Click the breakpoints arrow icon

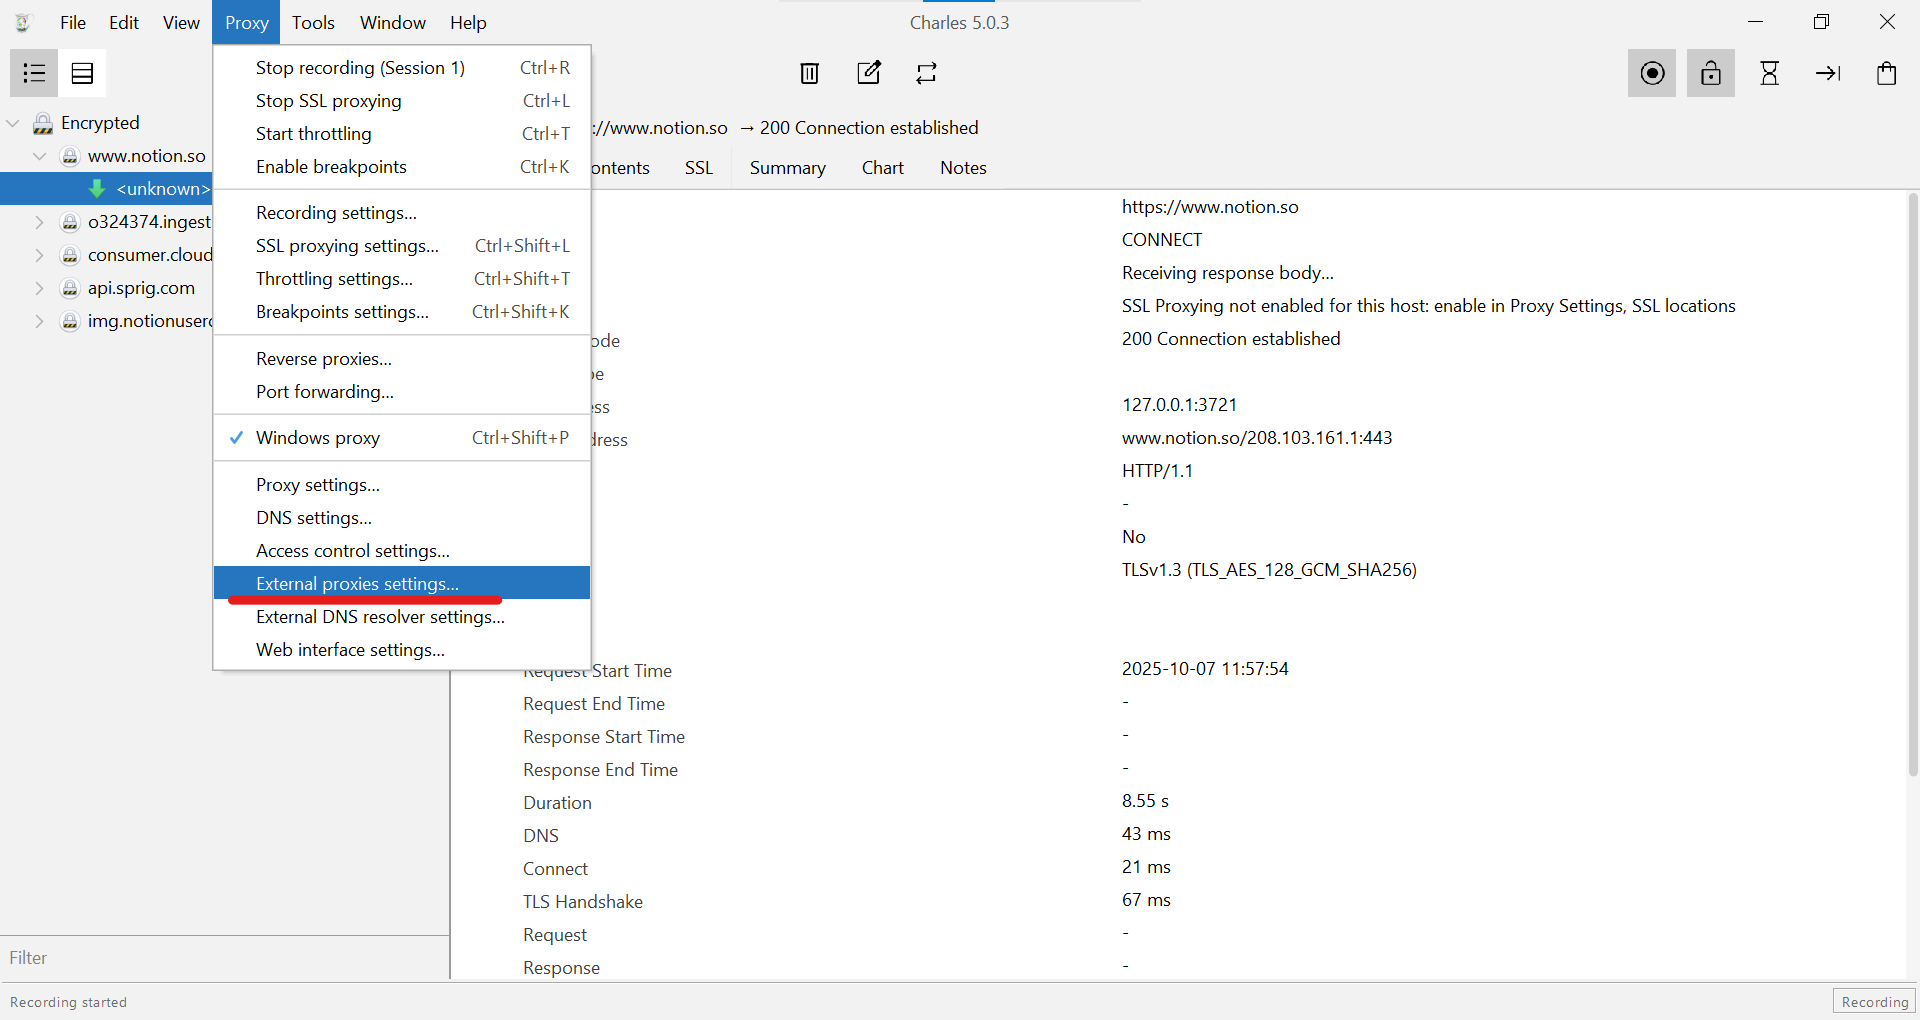pyautogui.click(x=1828, y=73)
